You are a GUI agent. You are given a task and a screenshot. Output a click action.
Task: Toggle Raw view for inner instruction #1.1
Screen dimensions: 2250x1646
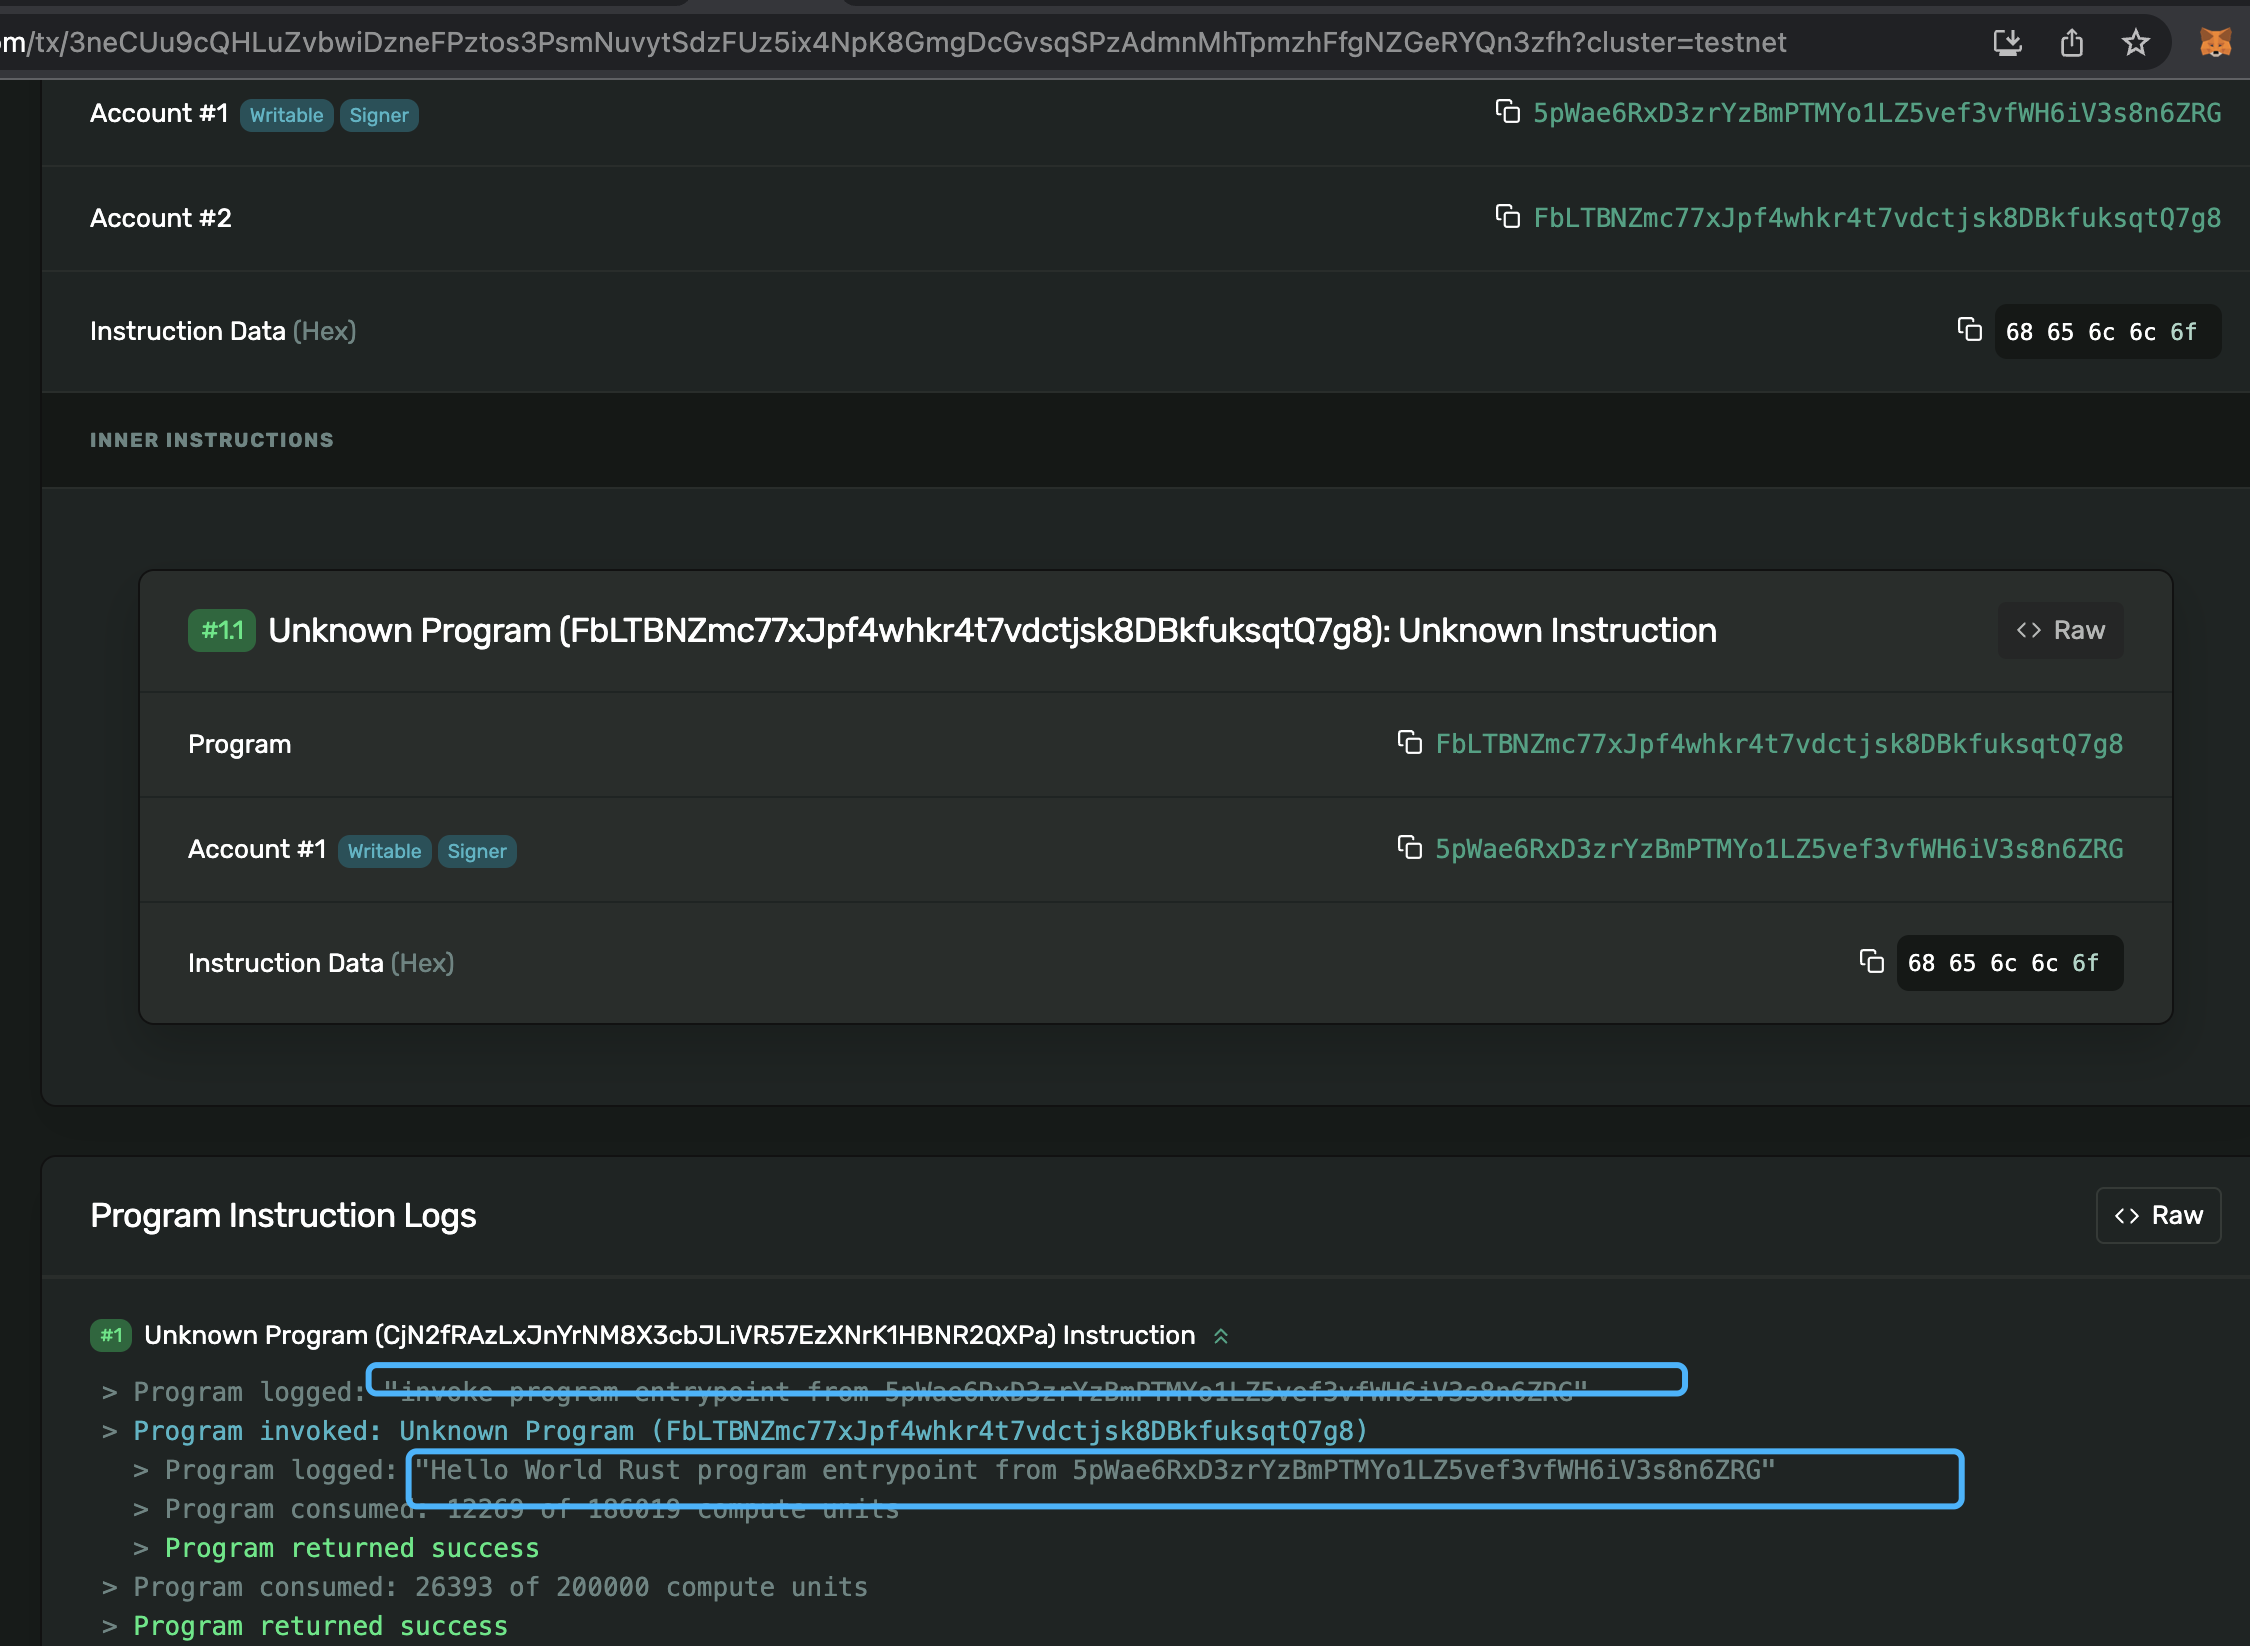coord(2060,630)
